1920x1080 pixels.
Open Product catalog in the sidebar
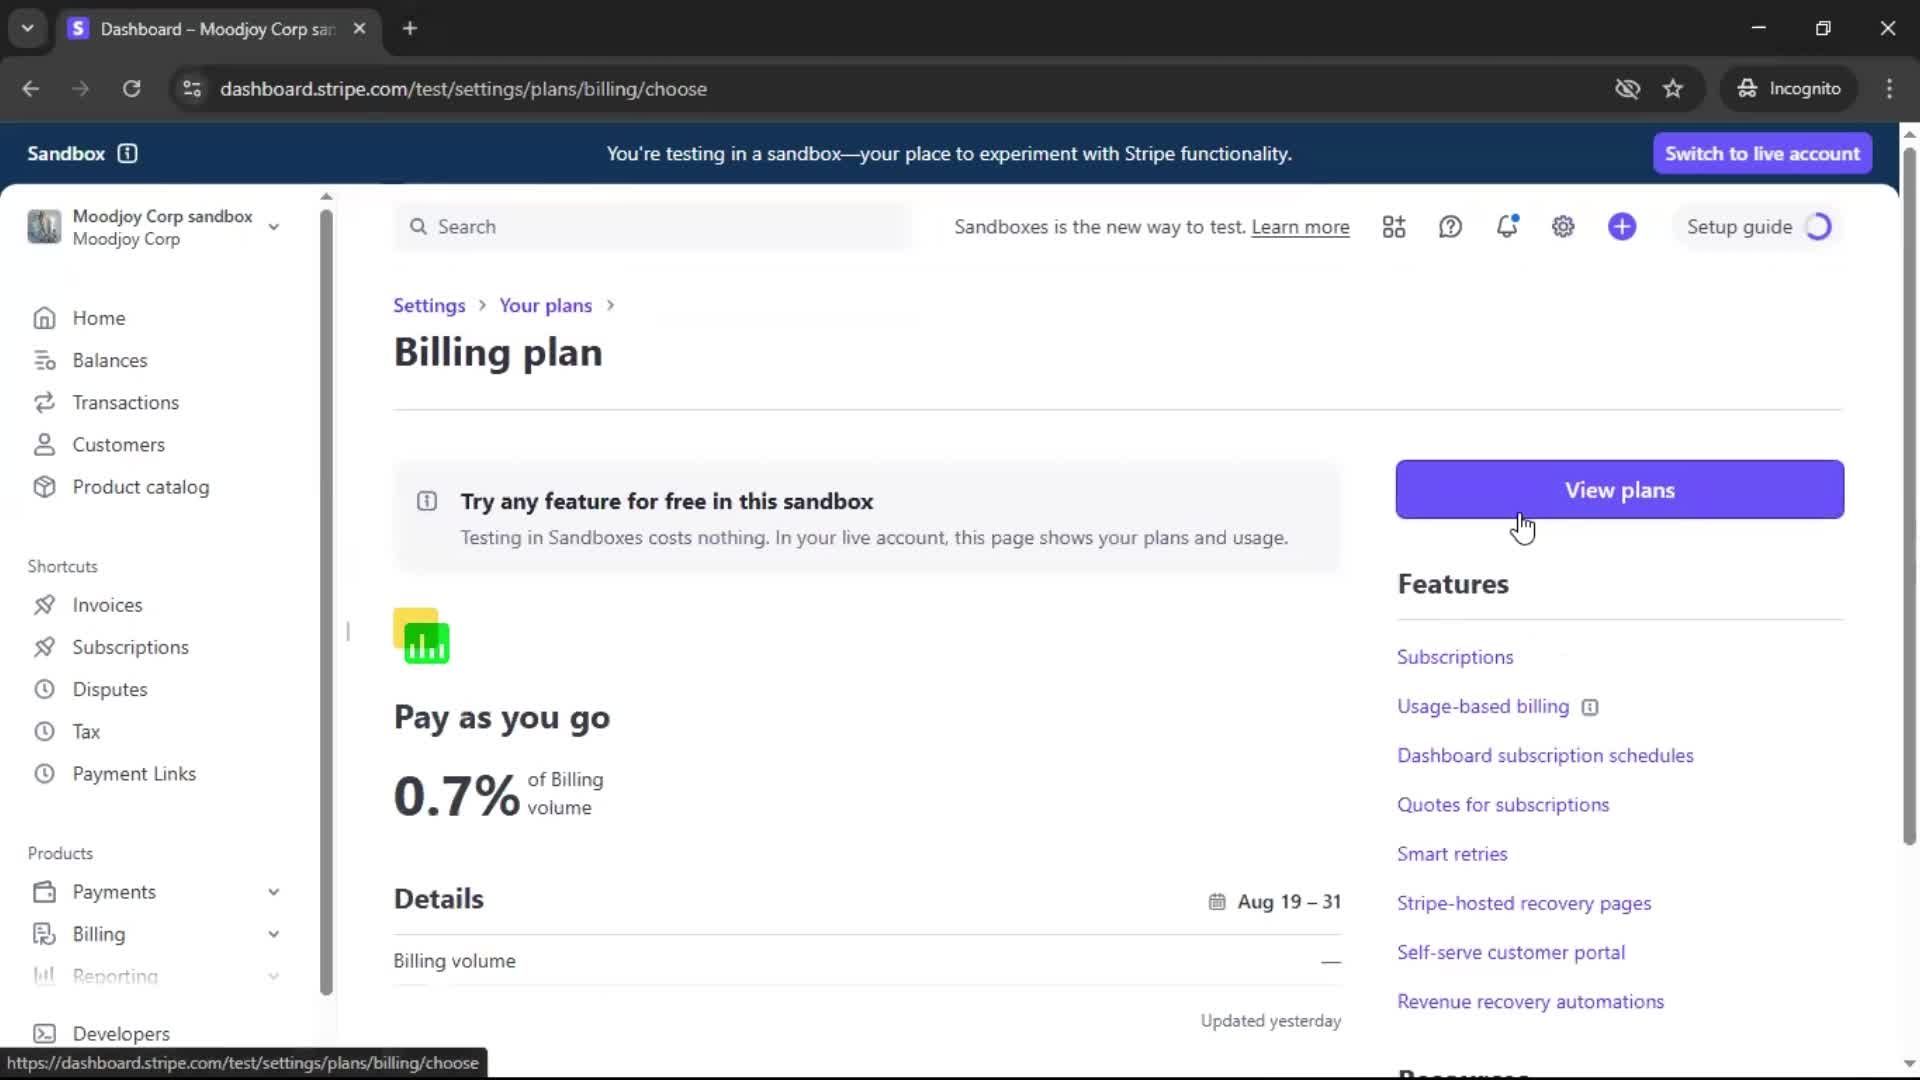click(140, 487)
